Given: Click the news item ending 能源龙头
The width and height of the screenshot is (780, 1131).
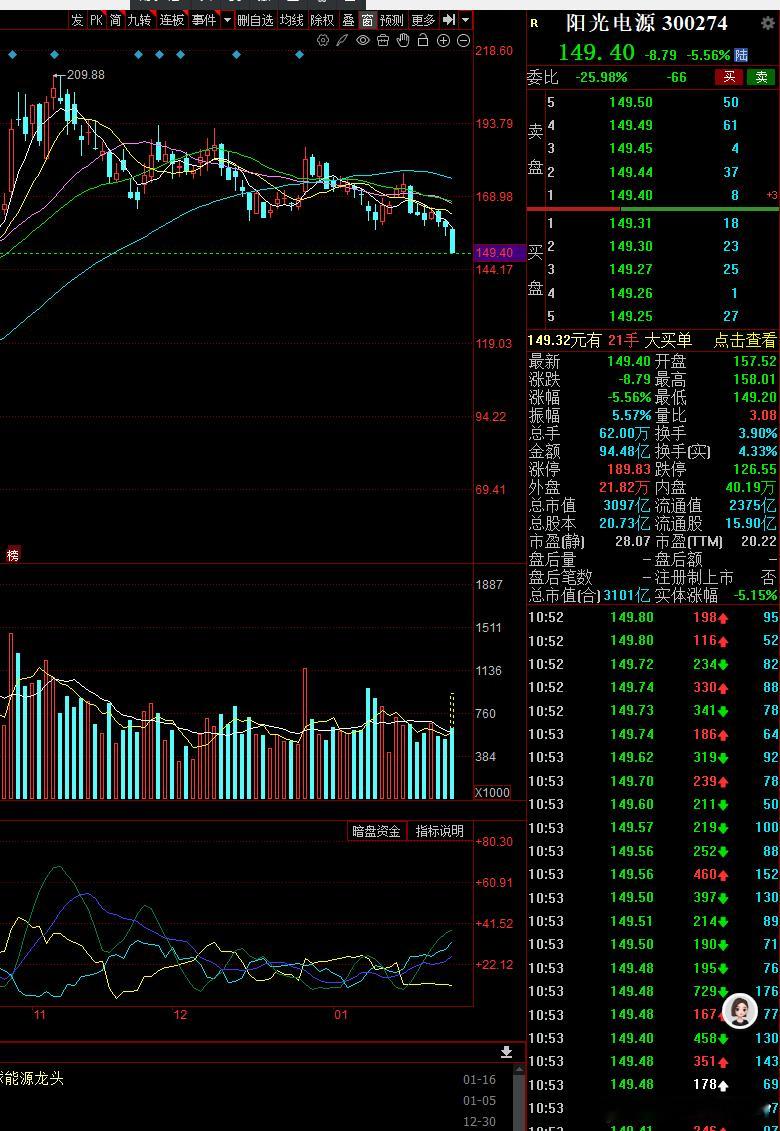Looking at the screenshot, I should tap(32, 1078).
